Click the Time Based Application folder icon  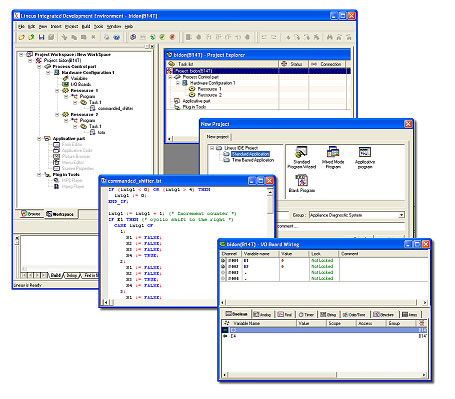[227, 160]
